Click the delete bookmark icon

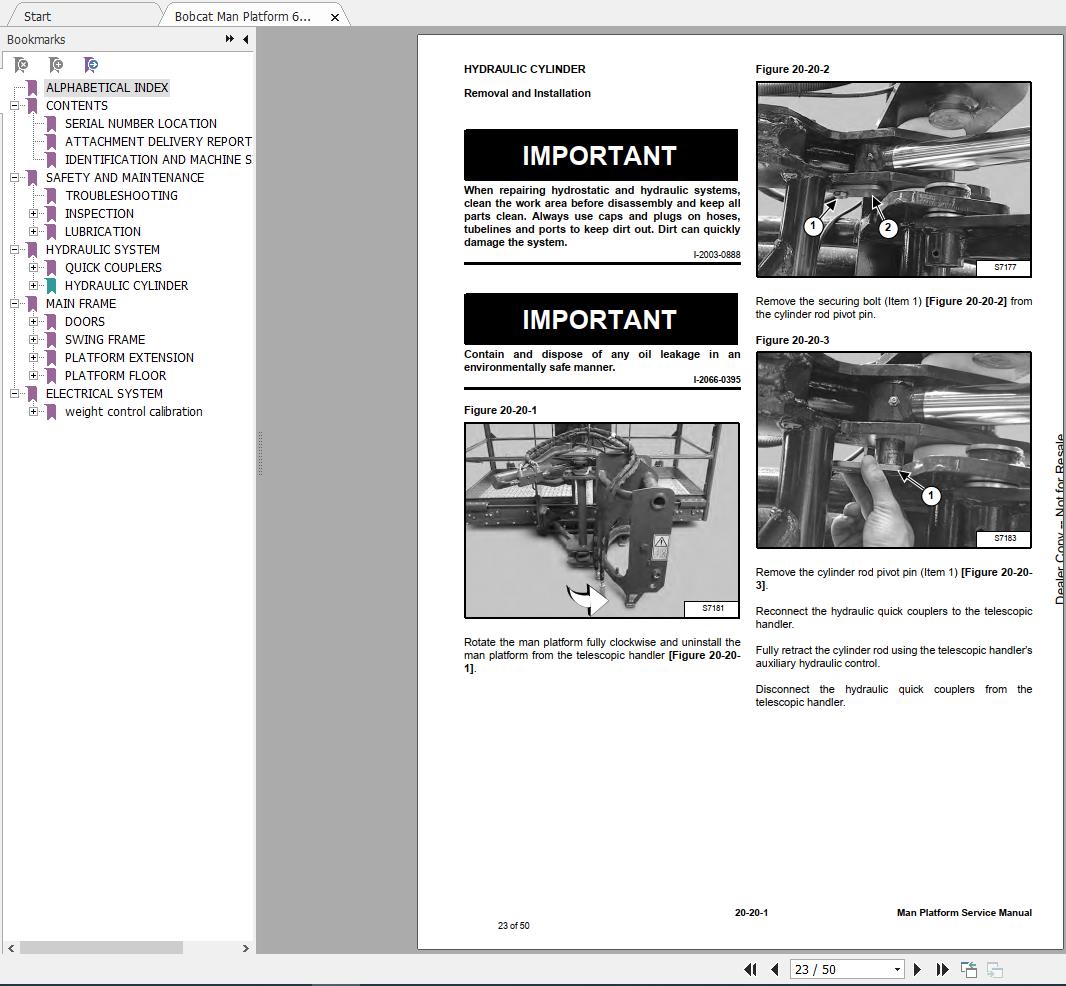(21, 64)
